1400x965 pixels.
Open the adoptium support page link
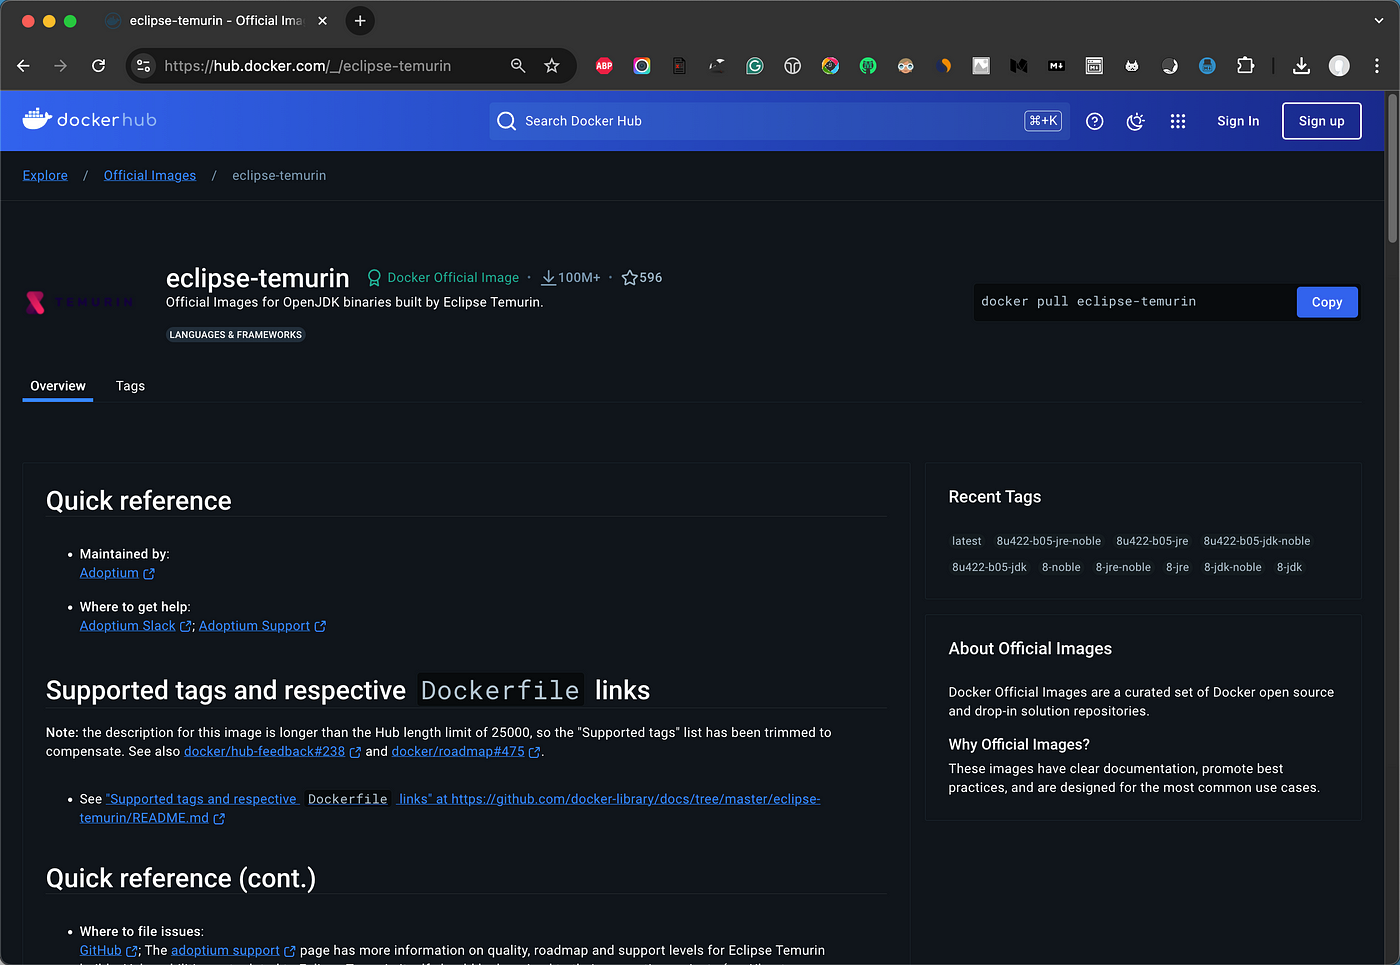coord(233,951)
